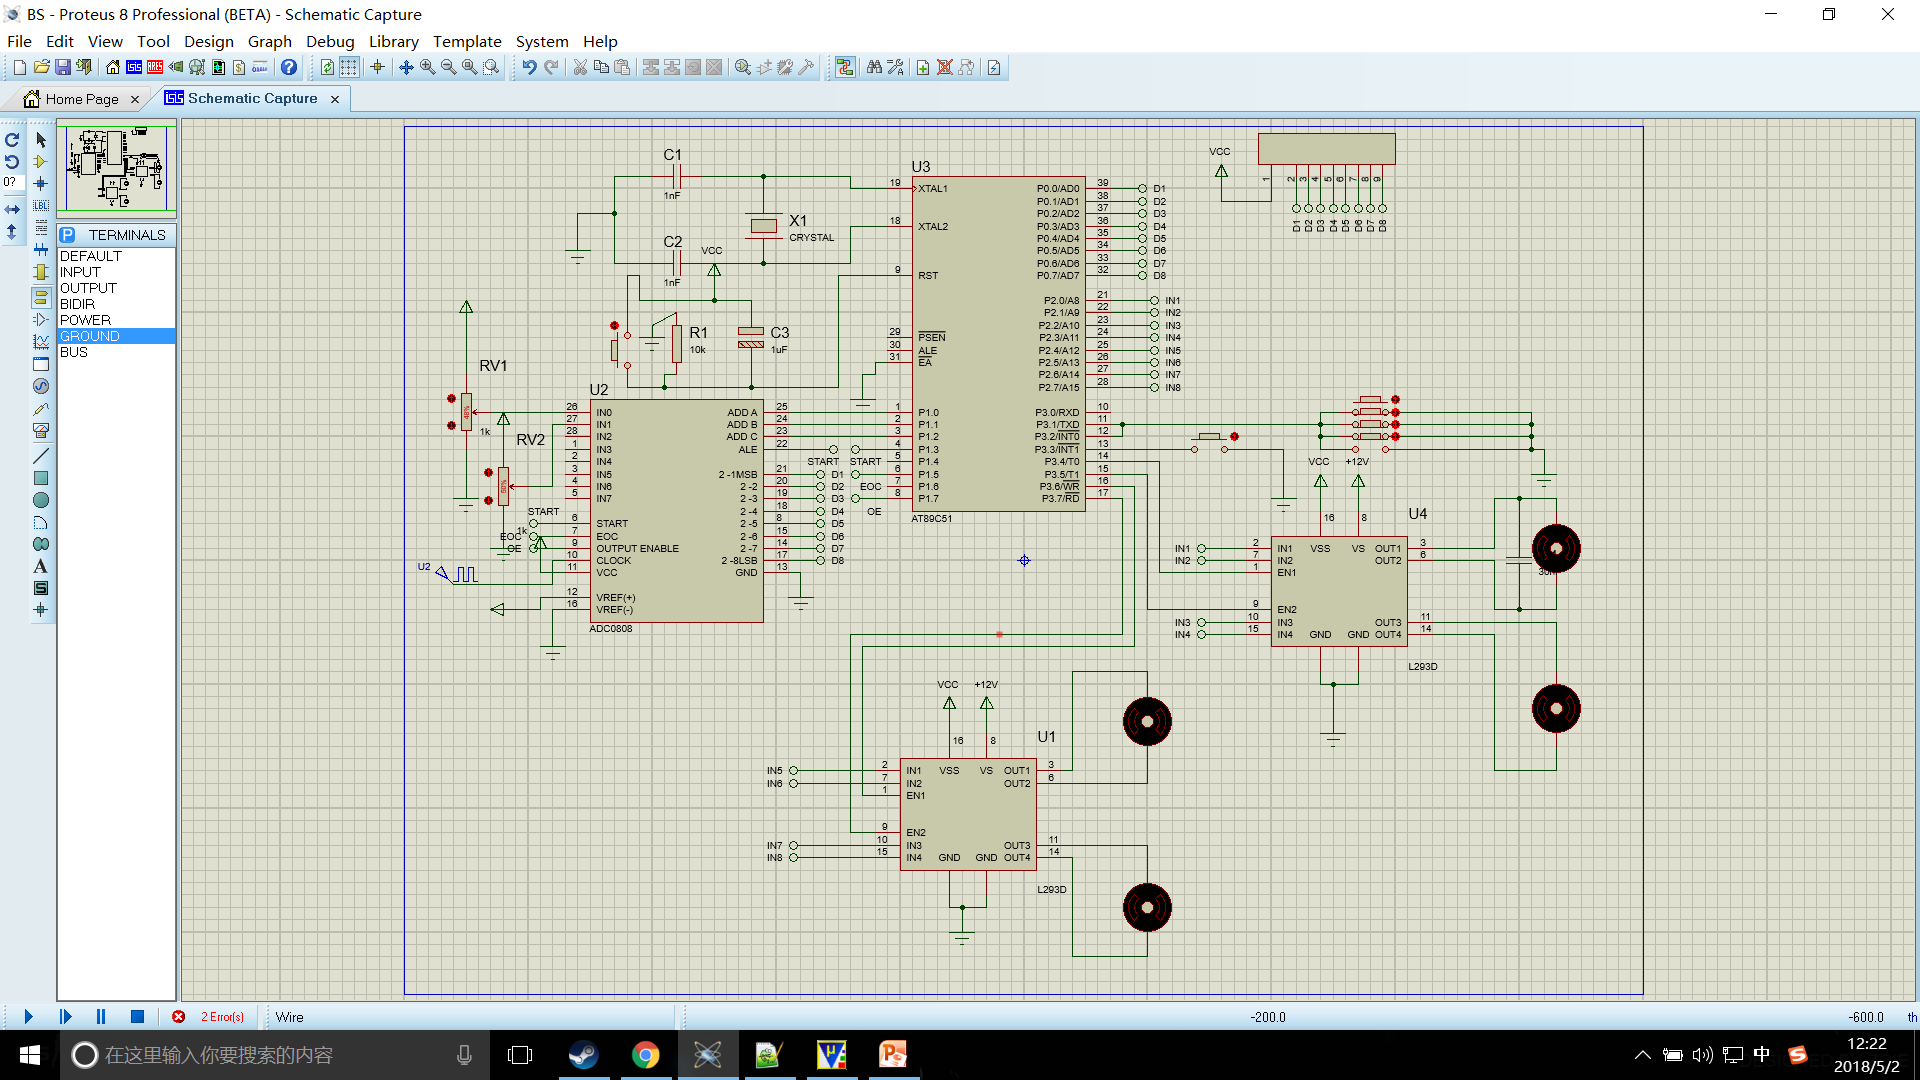Select the 2D box drawing tool

pyautogui.click(x=41, y=478)
